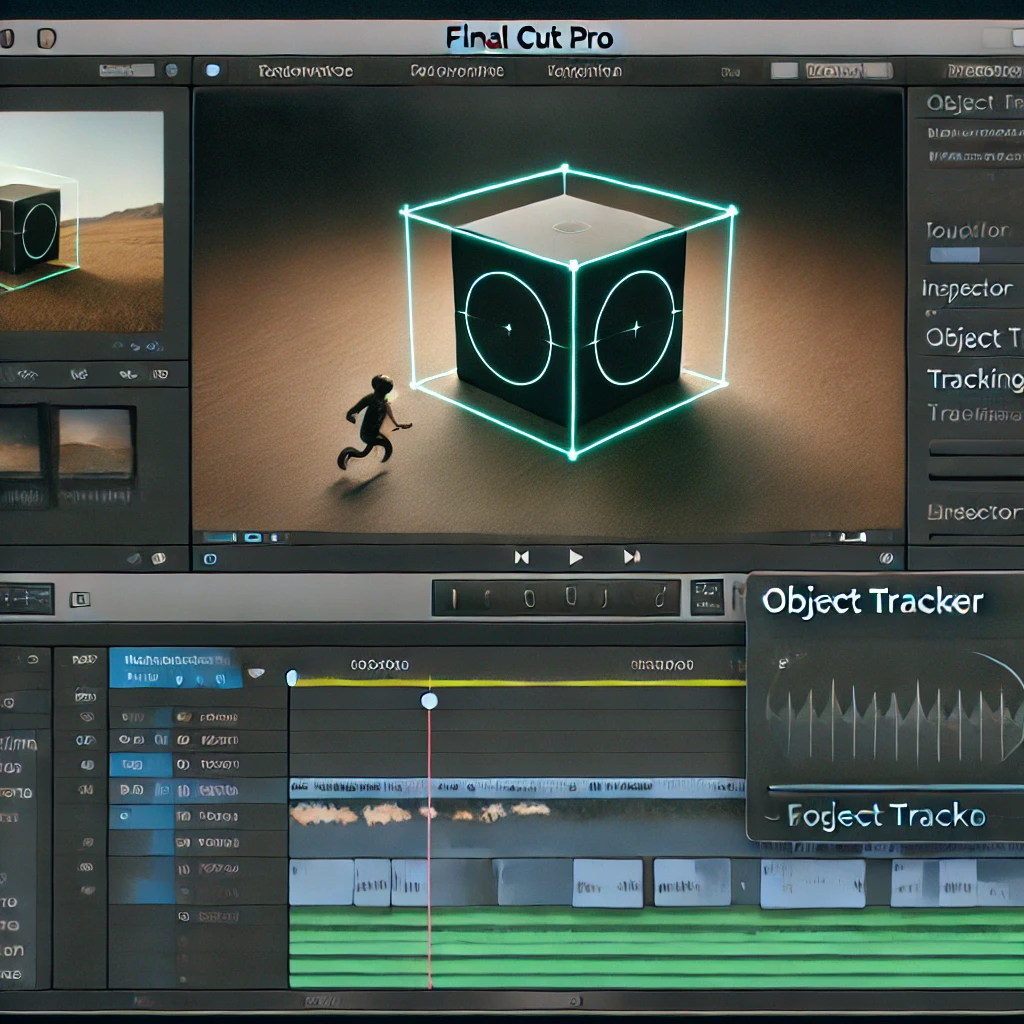Click the second filter icon under browser preview
The height and width of the screenshot is (1024, 1024).
[79, 374]
